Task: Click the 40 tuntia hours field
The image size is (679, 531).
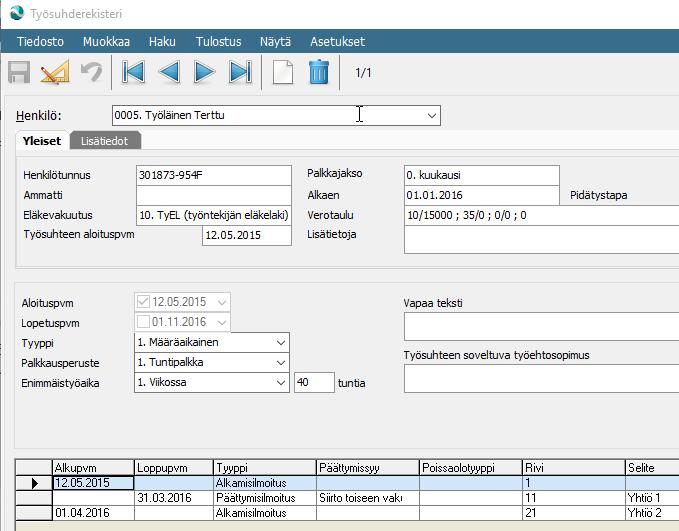Action: [314, 382]
